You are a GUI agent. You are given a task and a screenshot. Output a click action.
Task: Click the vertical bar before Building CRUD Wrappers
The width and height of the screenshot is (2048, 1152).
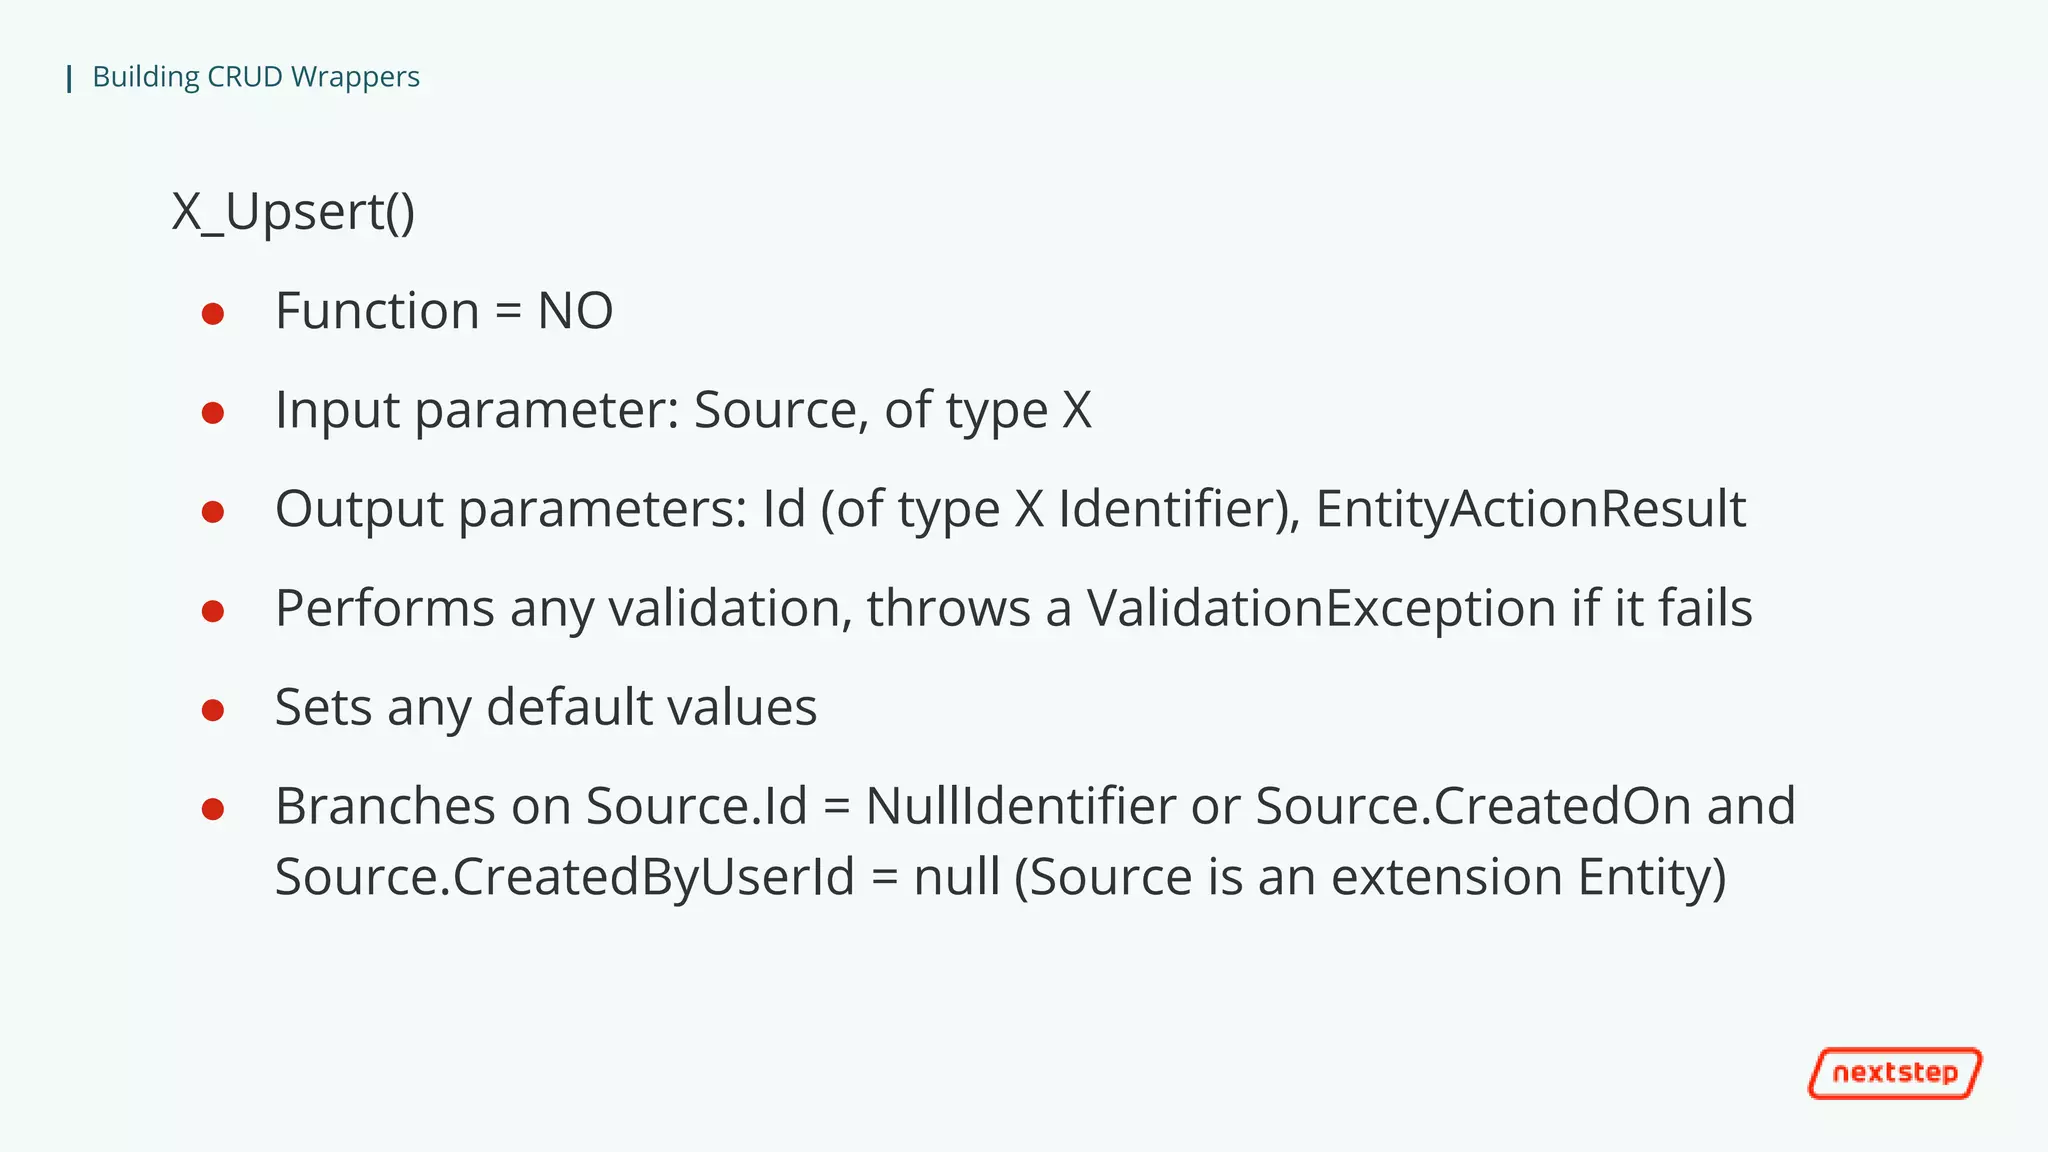pos(69,78)
